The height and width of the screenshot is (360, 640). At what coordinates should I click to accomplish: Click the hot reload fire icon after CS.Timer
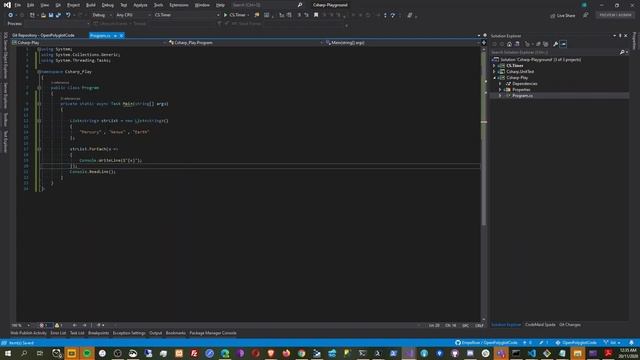(257, 15)
